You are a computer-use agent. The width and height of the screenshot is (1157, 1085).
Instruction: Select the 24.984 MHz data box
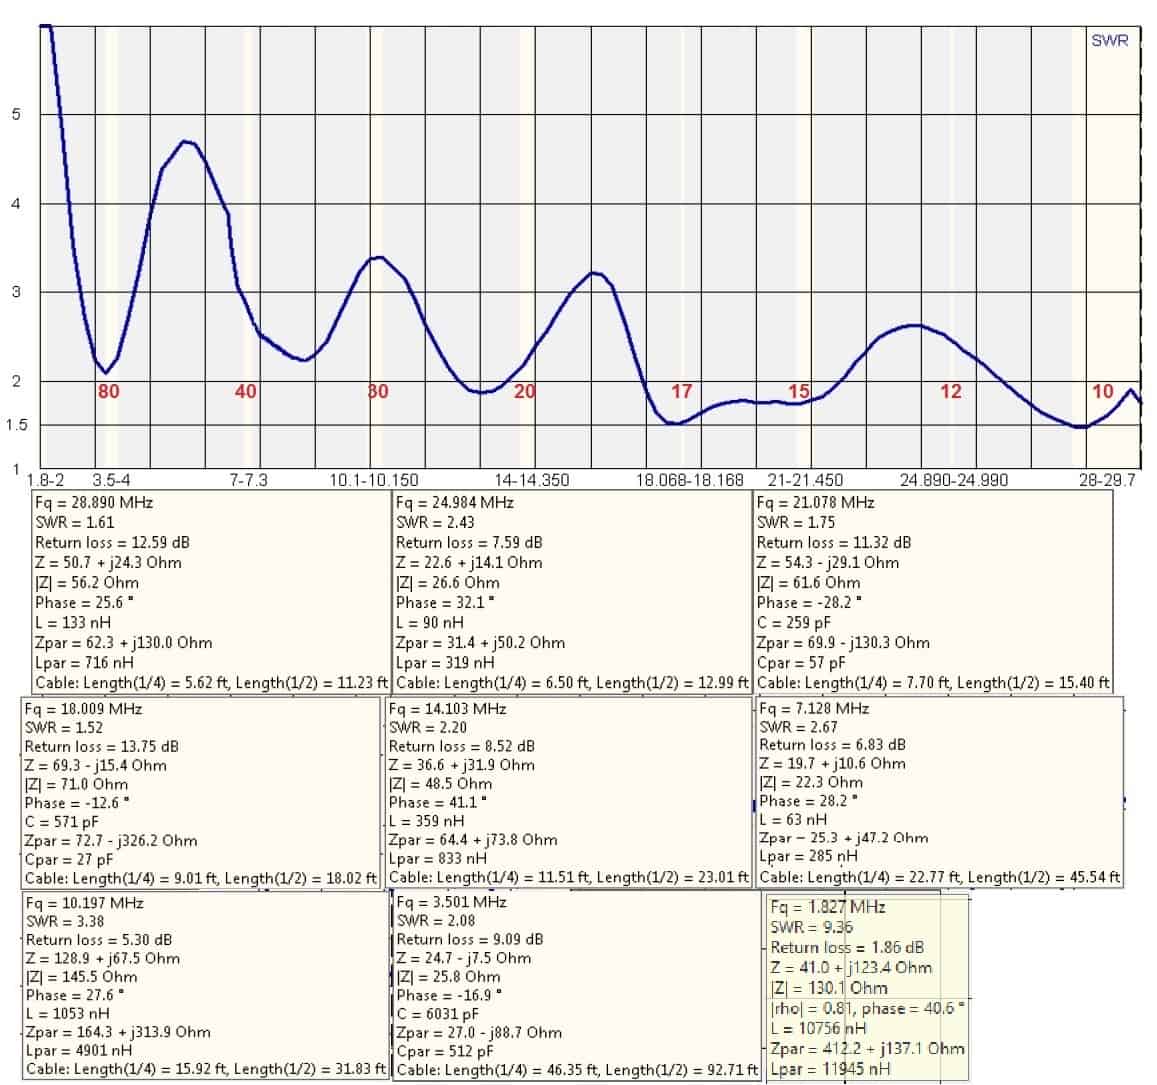coord(571,592)
